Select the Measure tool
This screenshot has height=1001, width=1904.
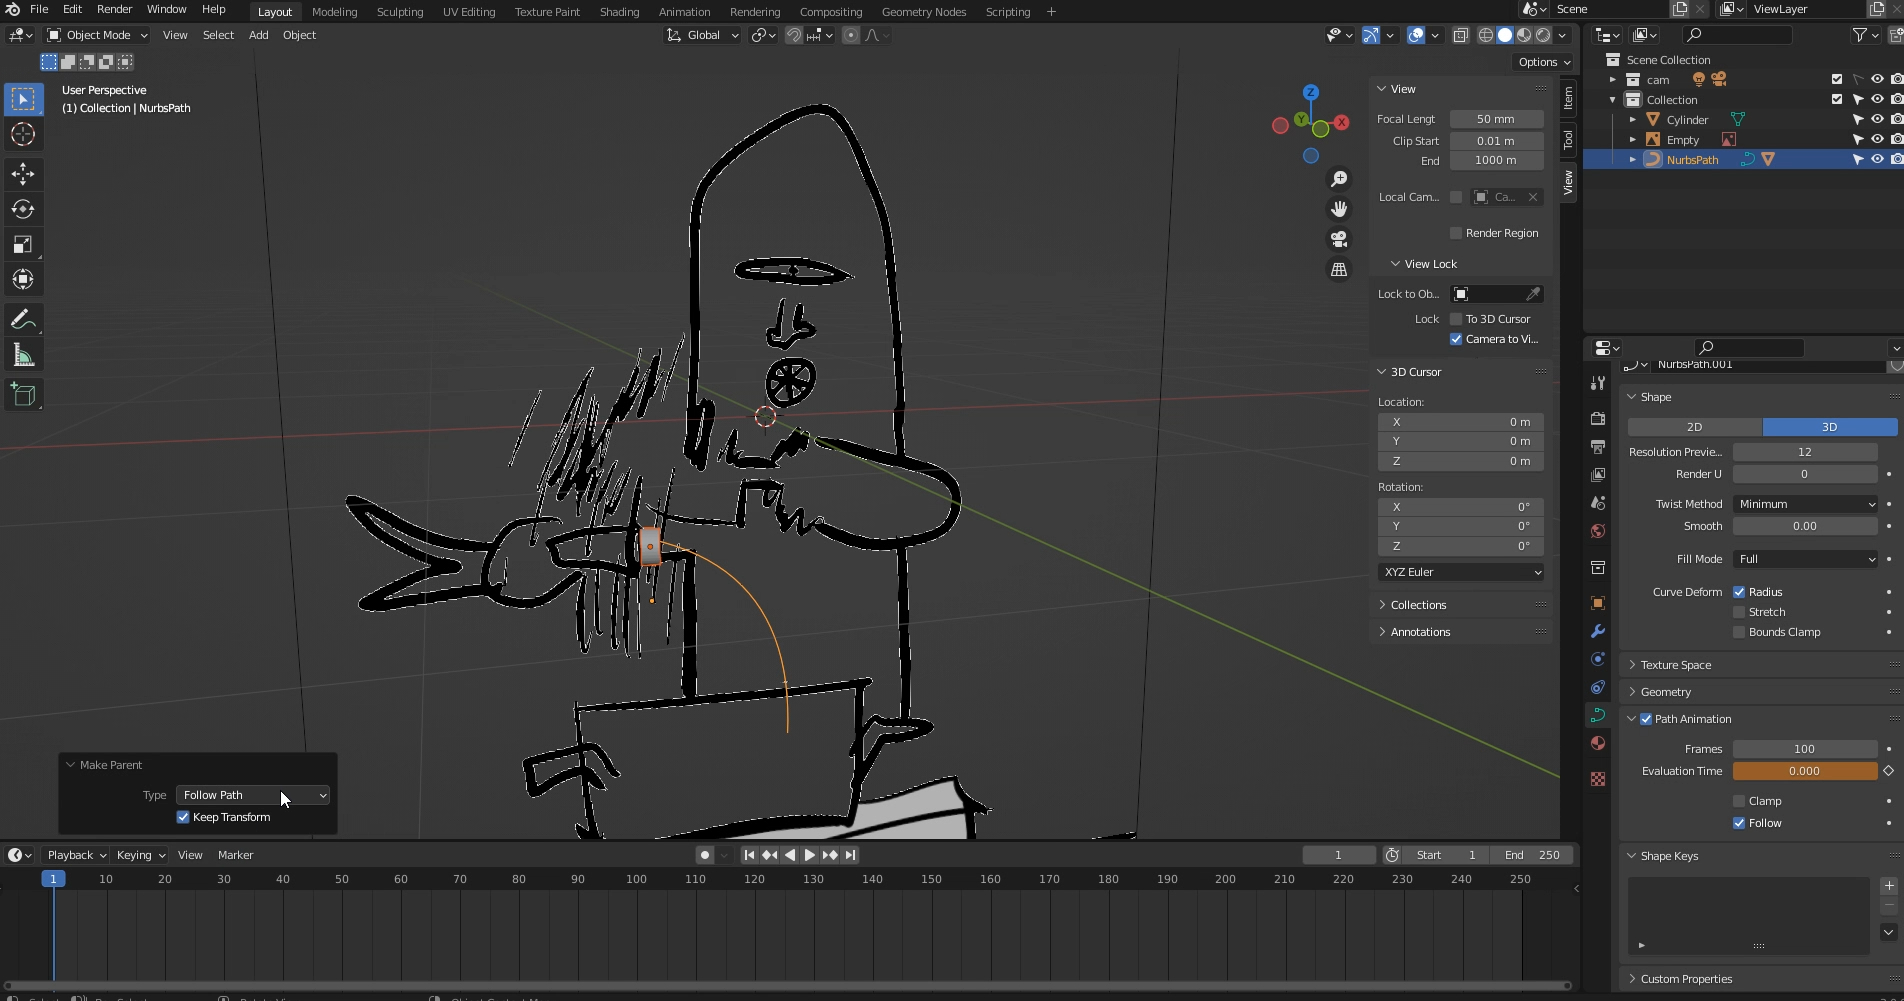click(x=23, y=355)
